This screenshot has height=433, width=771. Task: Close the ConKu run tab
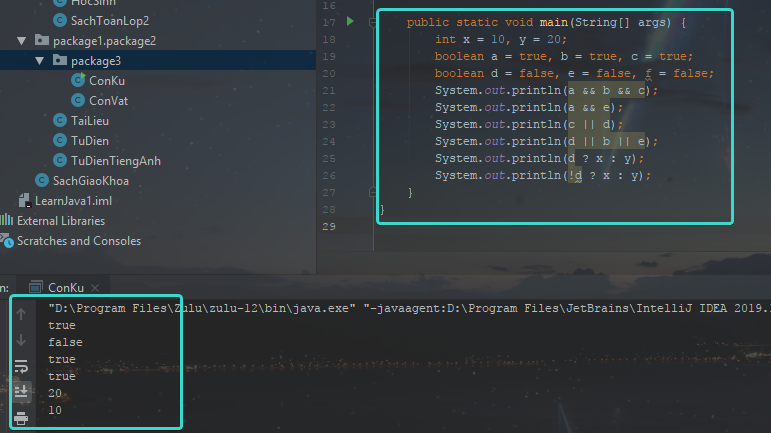[95, 288]
